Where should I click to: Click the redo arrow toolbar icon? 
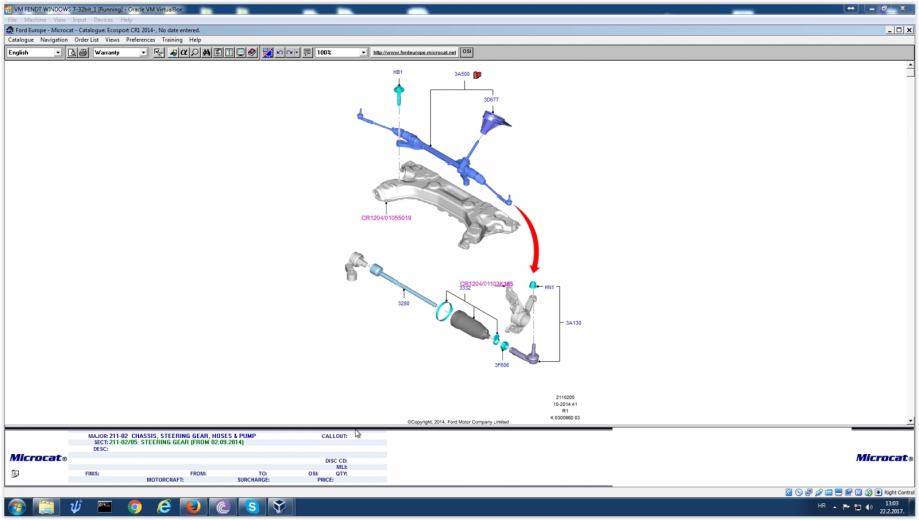pos(291,52)
